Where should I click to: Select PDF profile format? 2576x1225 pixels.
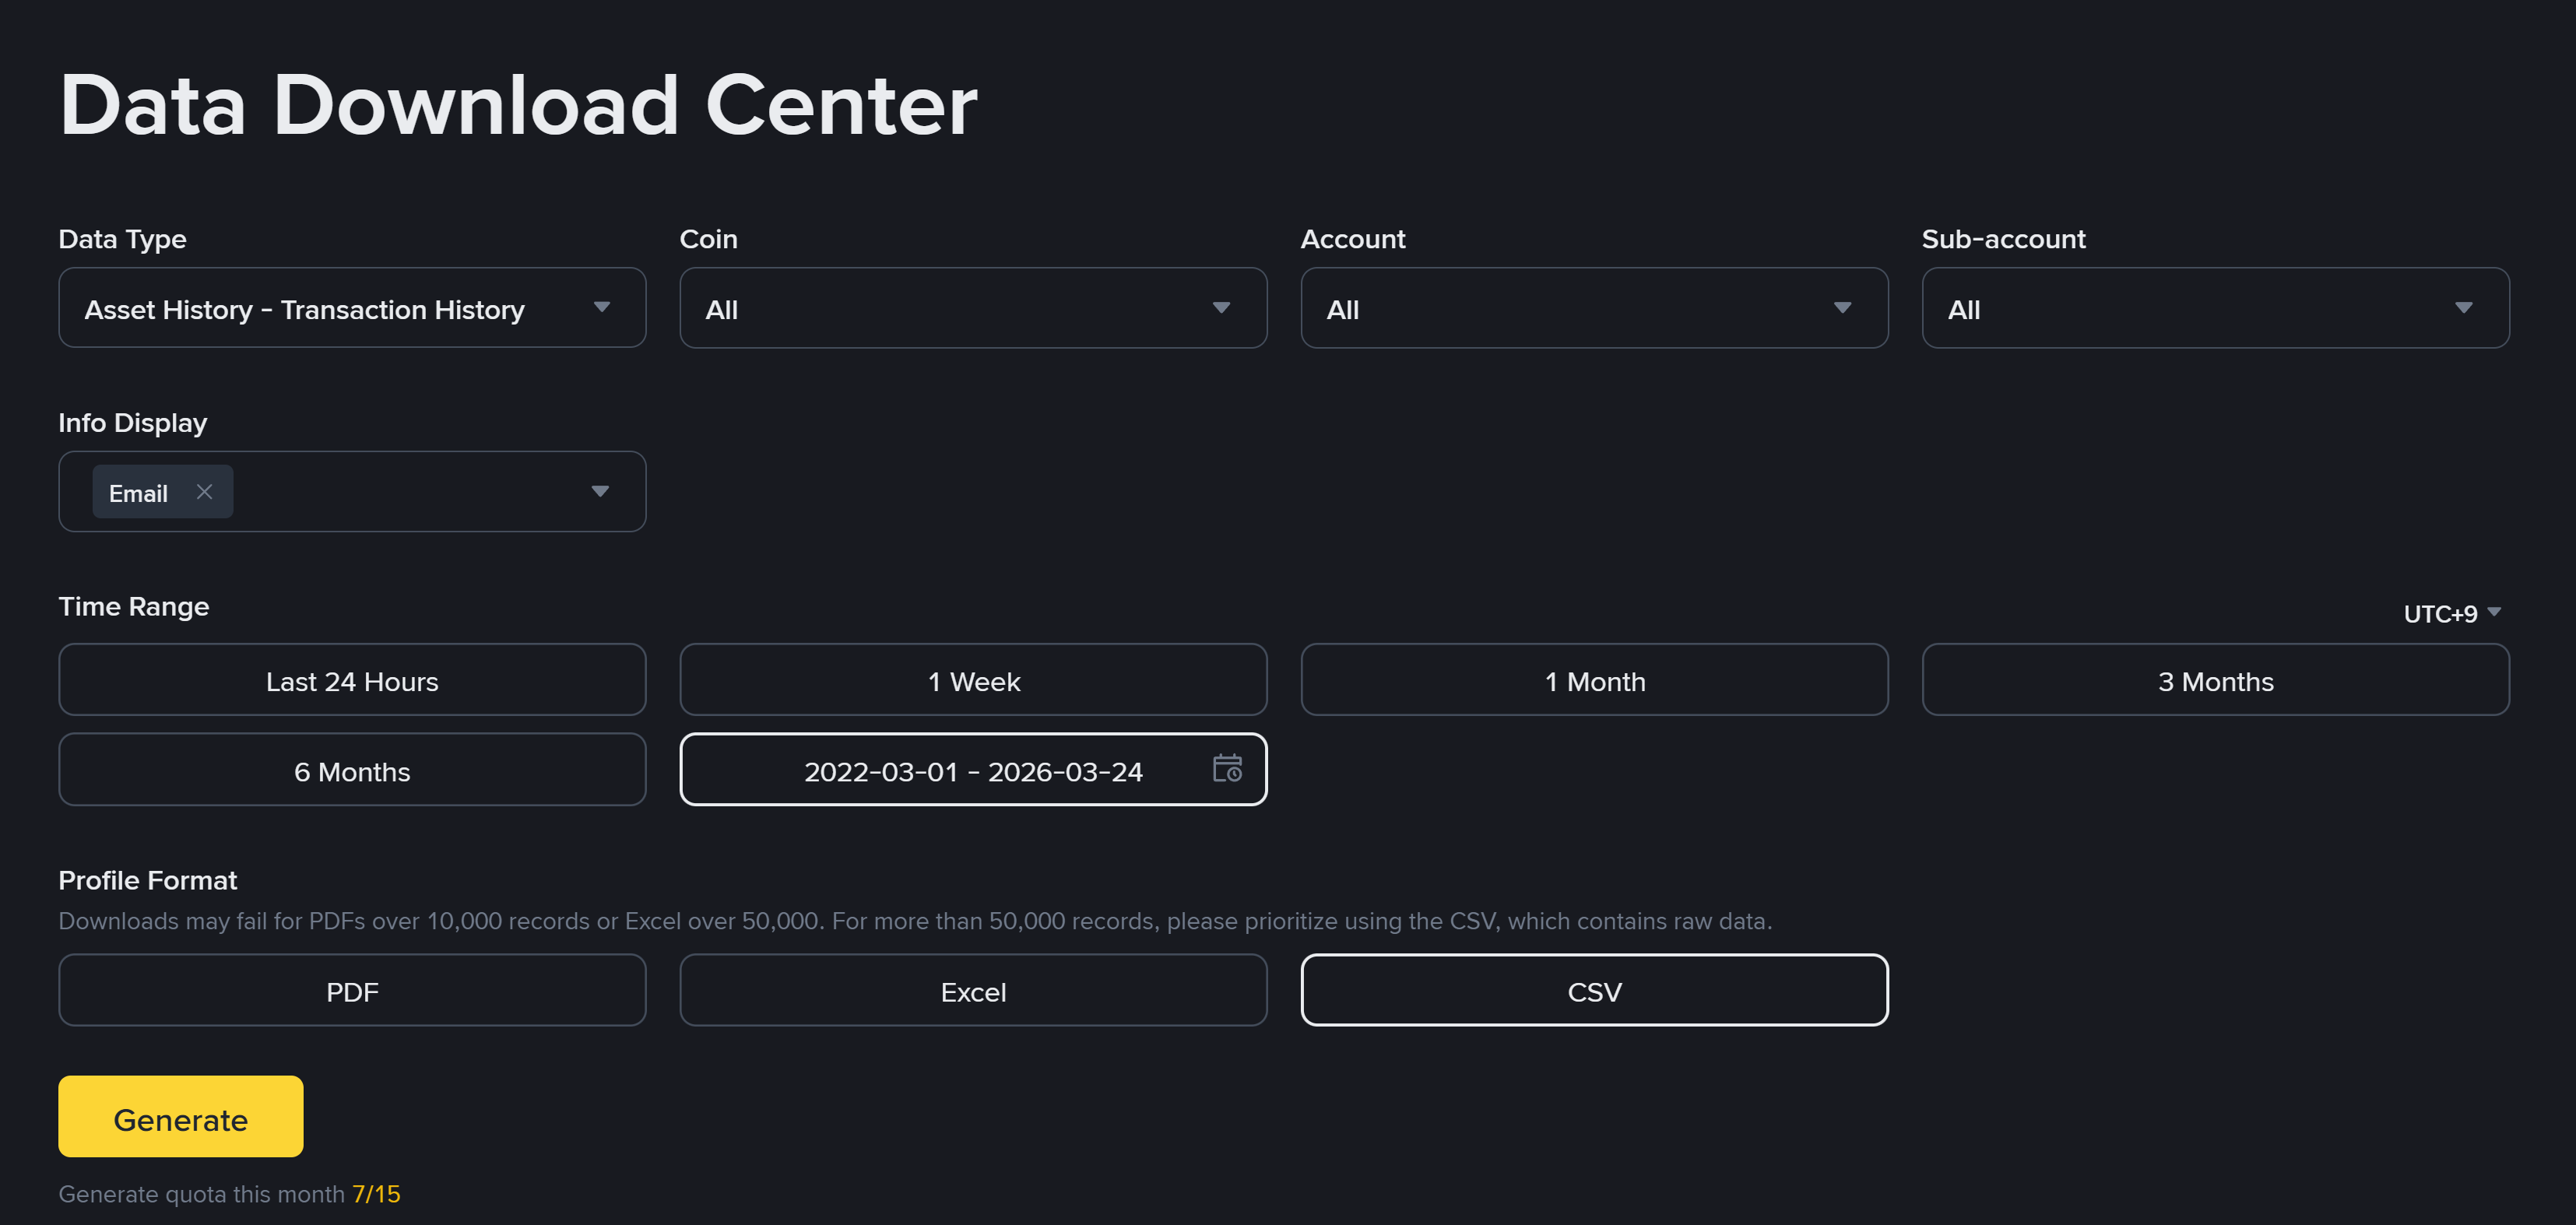(352, 990)
